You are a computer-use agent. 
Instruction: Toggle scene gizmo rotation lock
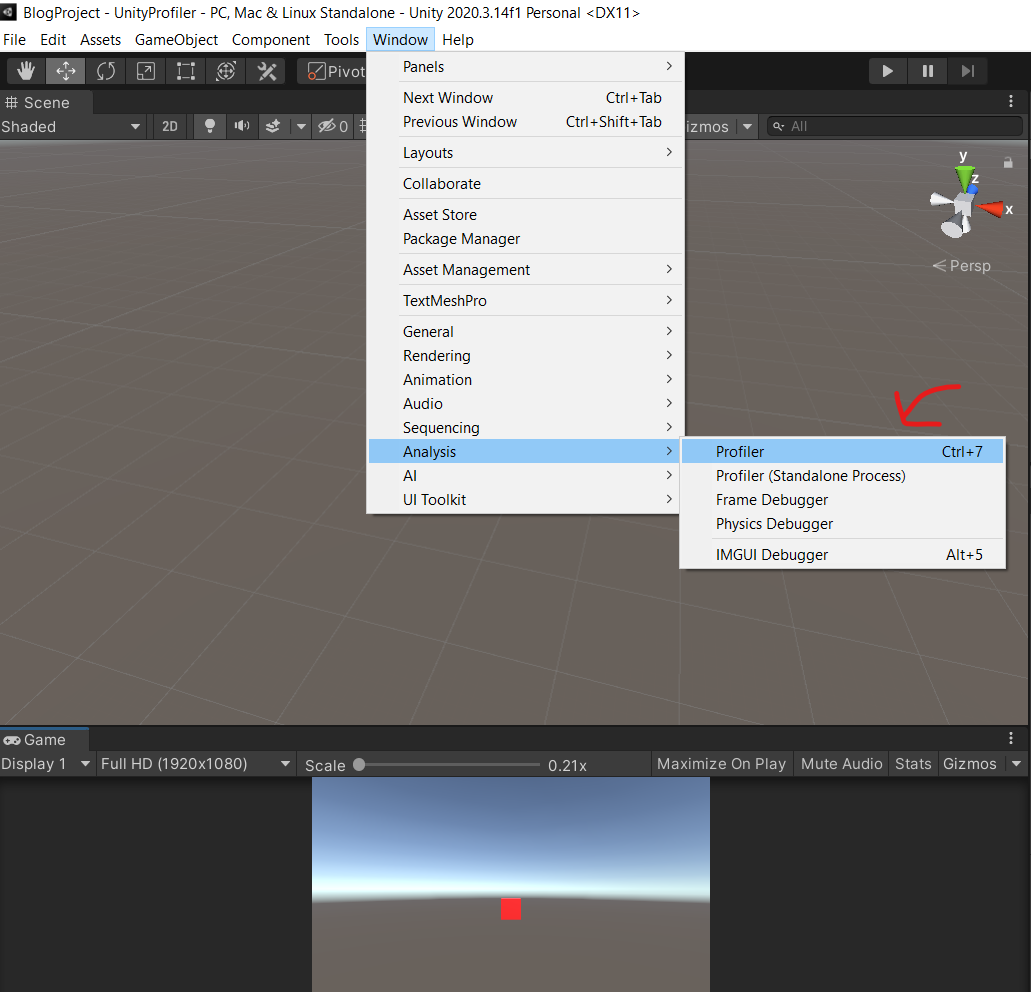coord(1008,162)
